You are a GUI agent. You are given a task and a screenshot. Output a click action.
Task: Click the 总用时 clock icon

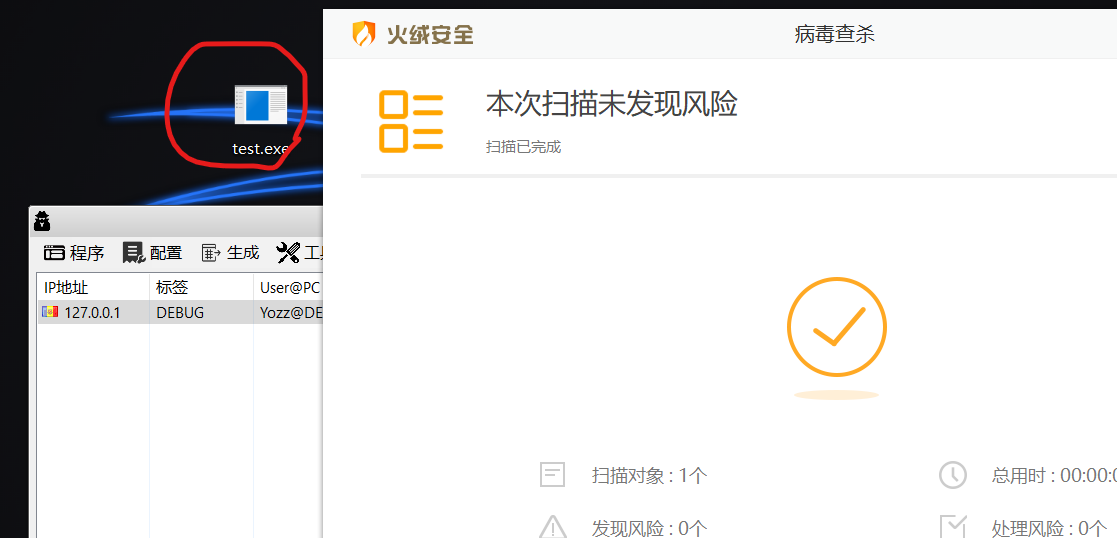pyautogui.click(x=952, y=475)
